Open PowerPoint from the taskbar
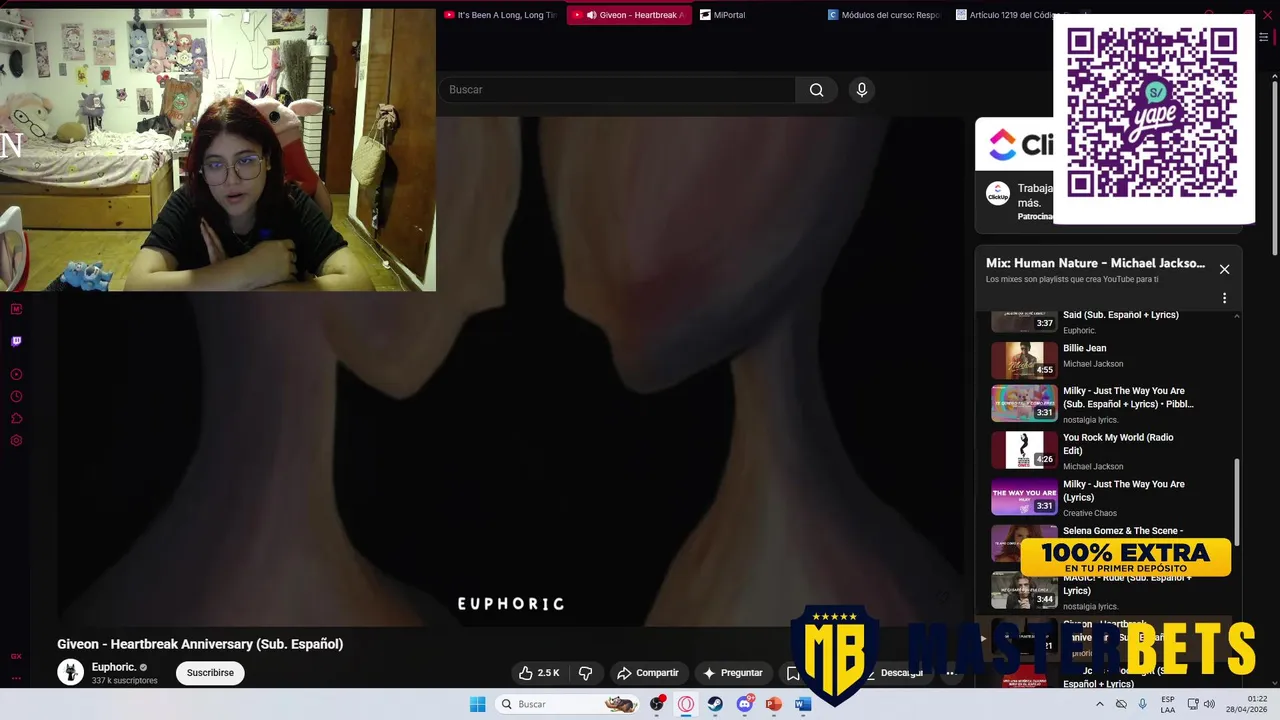 point(773,704)
